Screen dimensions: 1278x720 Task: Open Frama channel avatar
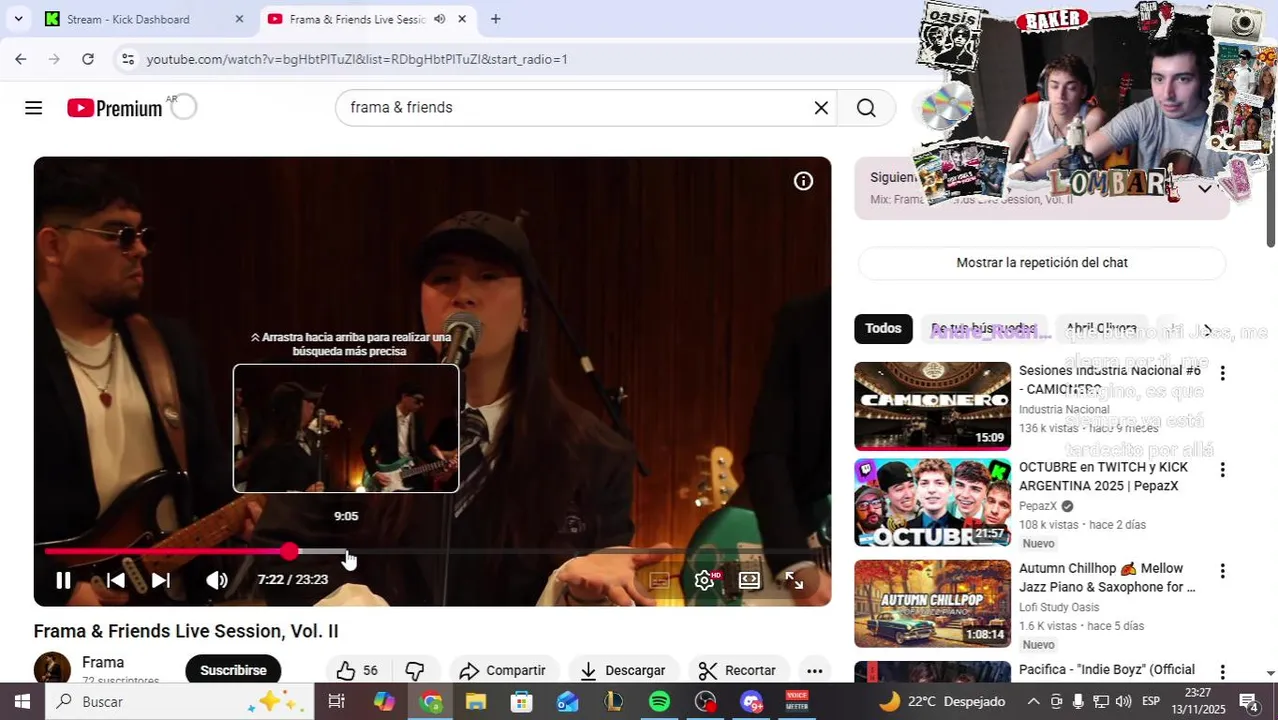(x=52, y=668)
